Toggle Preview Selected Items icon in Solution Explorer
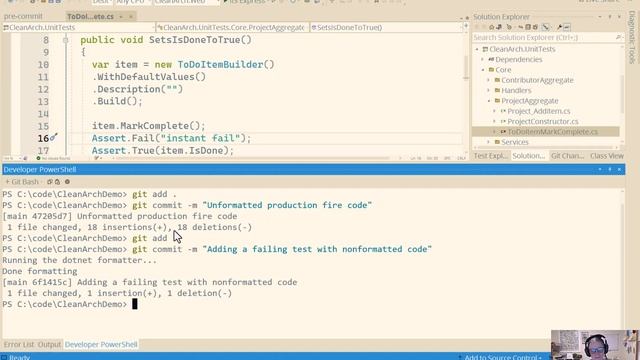Image resolution: width=640 pixels, height=360 pixels. point(567,27)
